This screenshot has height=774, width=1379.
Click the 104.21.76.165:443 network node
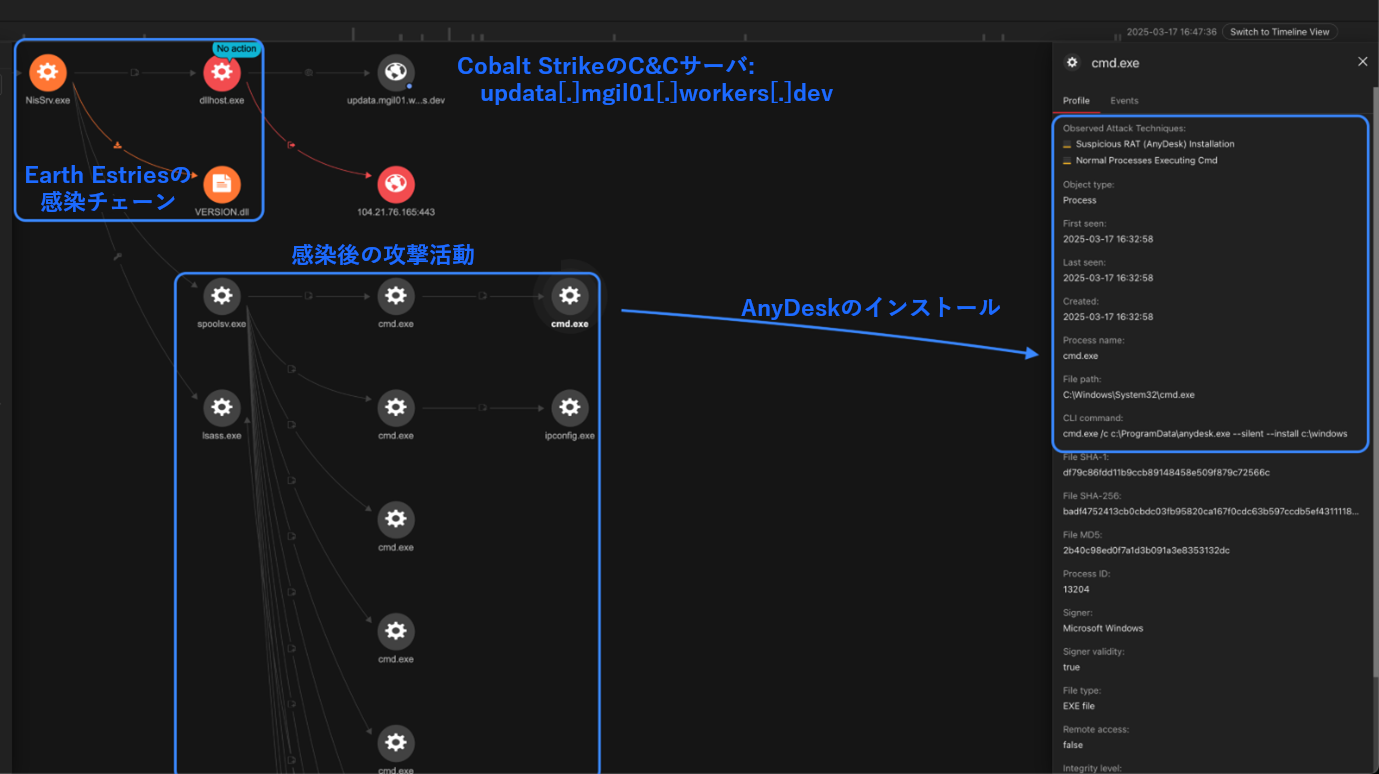[396, 184]
